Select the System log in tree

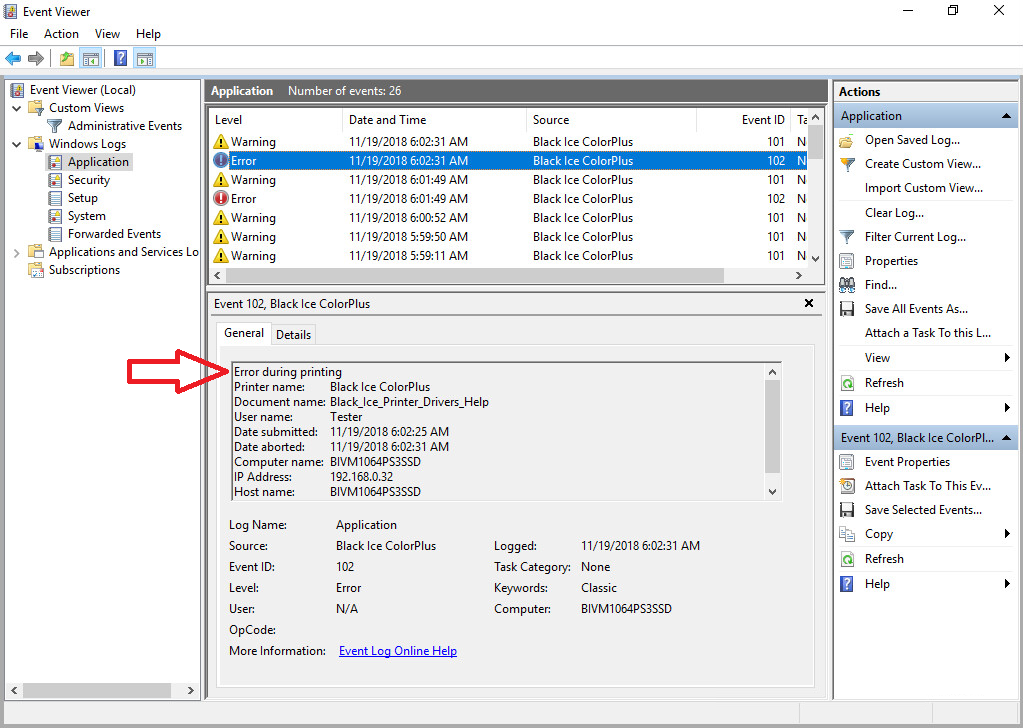86,216
